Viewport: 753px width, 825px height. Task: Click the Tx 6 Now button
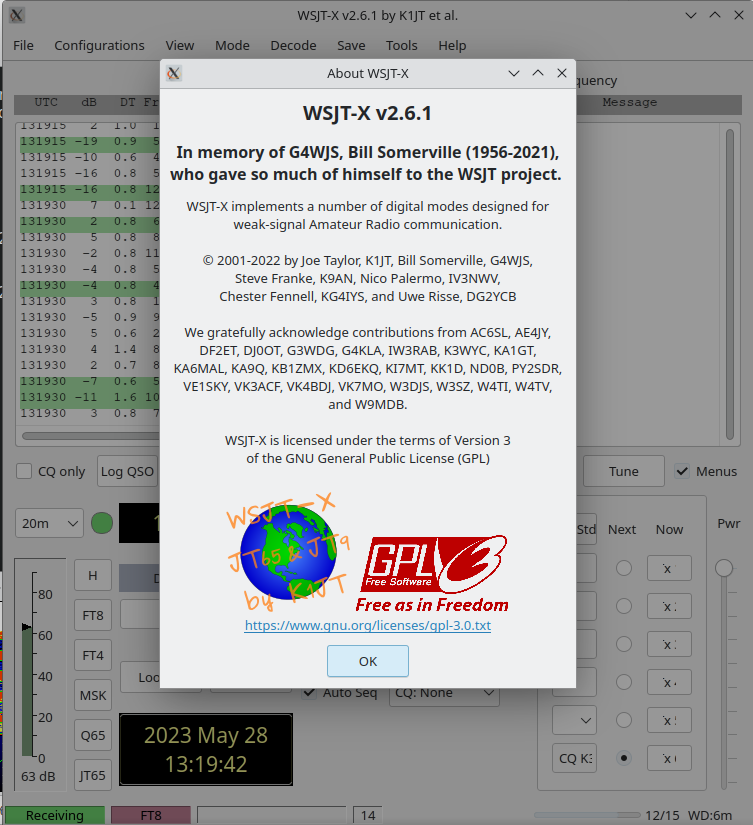coord(669,758)
